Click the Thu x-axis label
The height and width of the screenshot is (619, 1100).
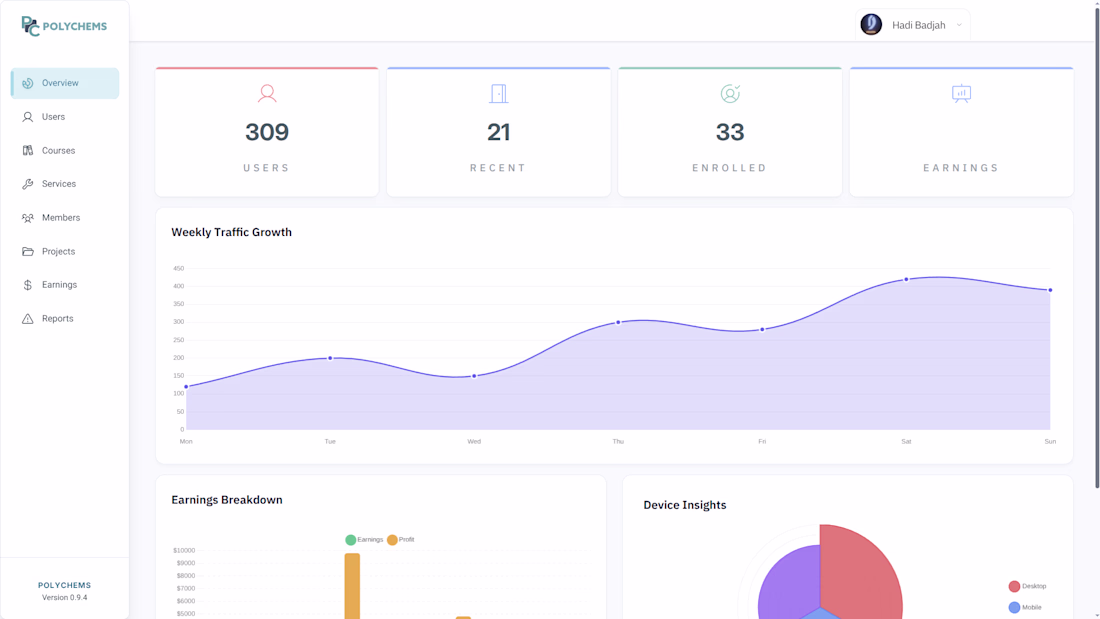point(618,441)
